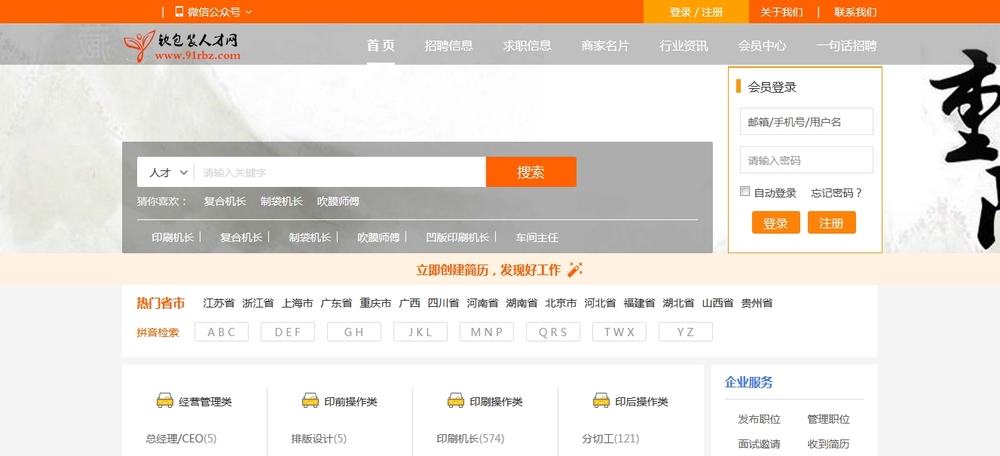Screen dimensions: 1000x456
Task: Click the A B C pinyin filter button
Action: tap(221, 332)
